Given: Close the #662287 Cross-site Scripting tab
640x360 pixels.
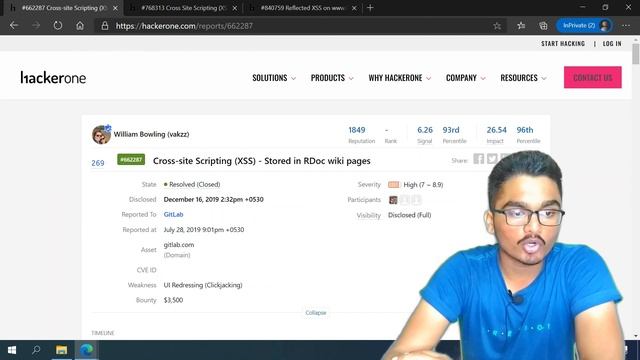Looking at the screenshot, I should (115, 8).
